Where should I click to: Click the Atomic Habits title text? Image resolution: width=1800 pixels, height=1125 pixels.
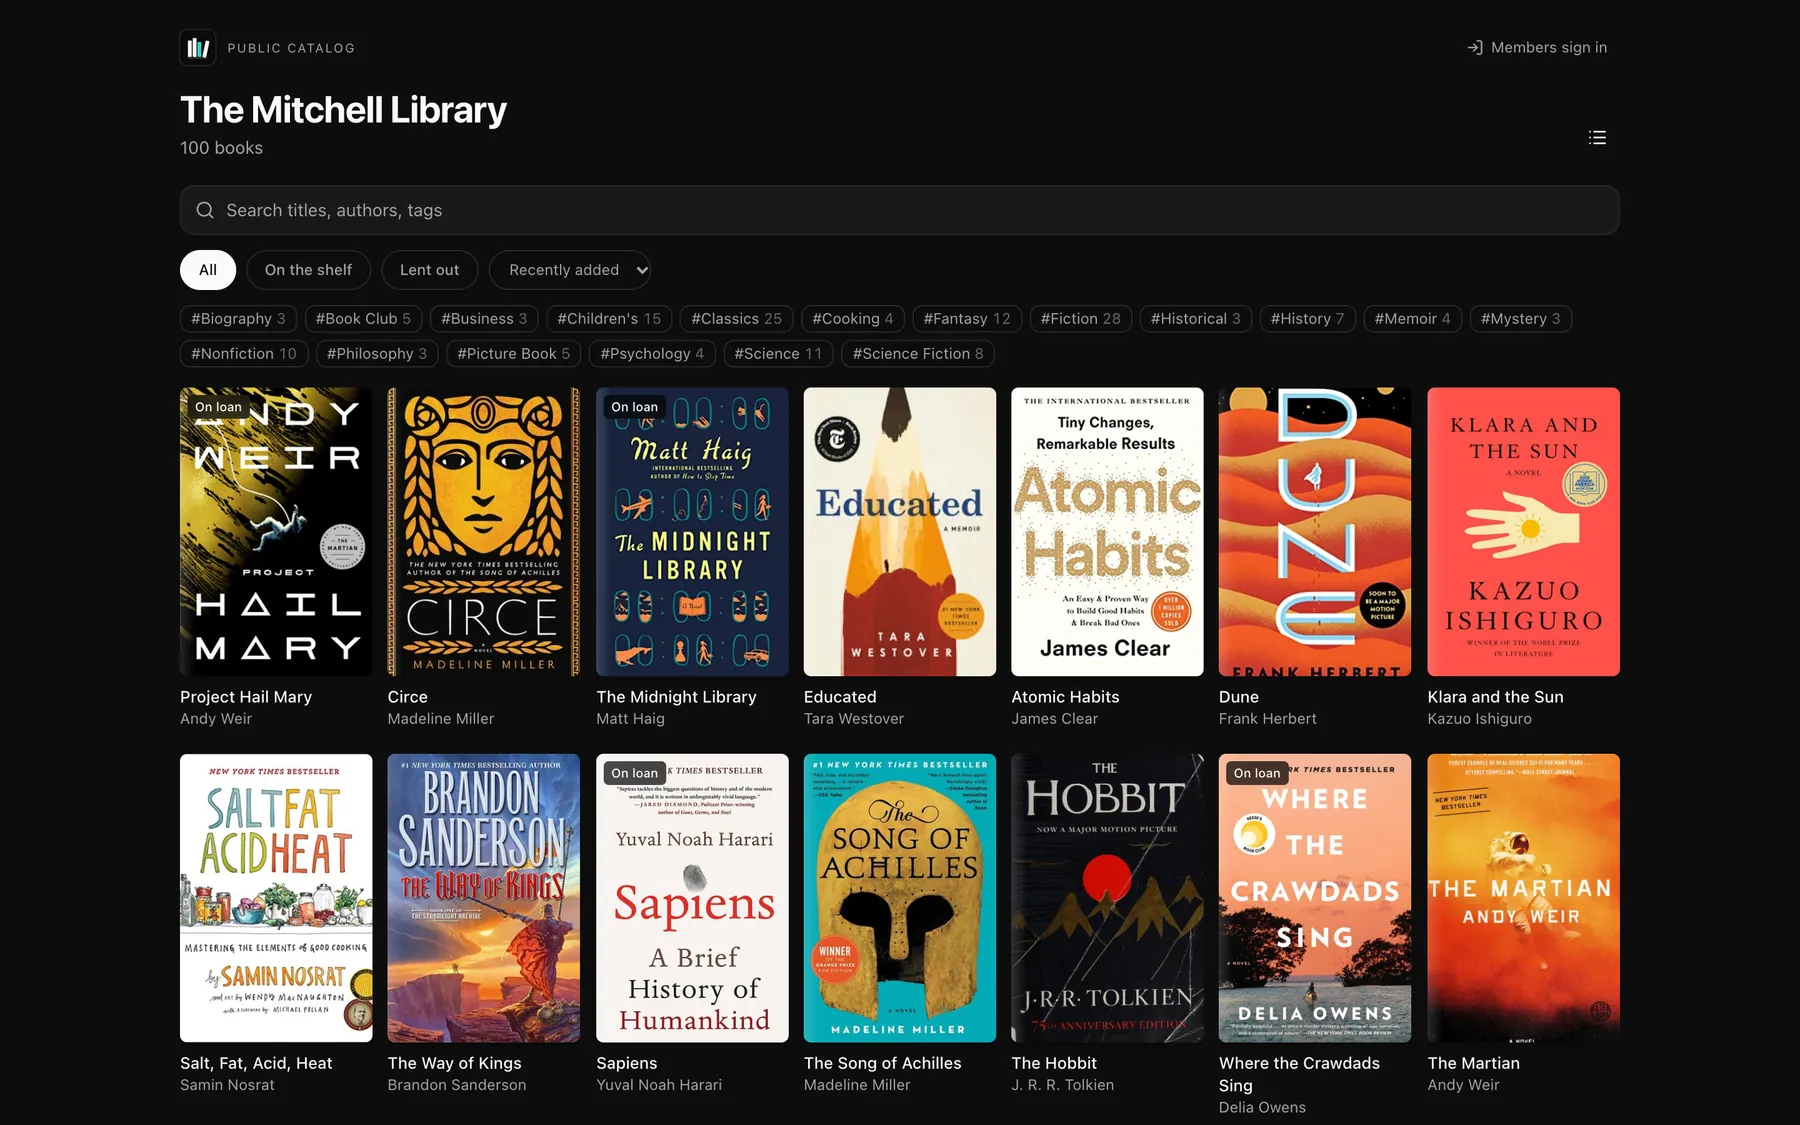click(x=1065, y=697)
